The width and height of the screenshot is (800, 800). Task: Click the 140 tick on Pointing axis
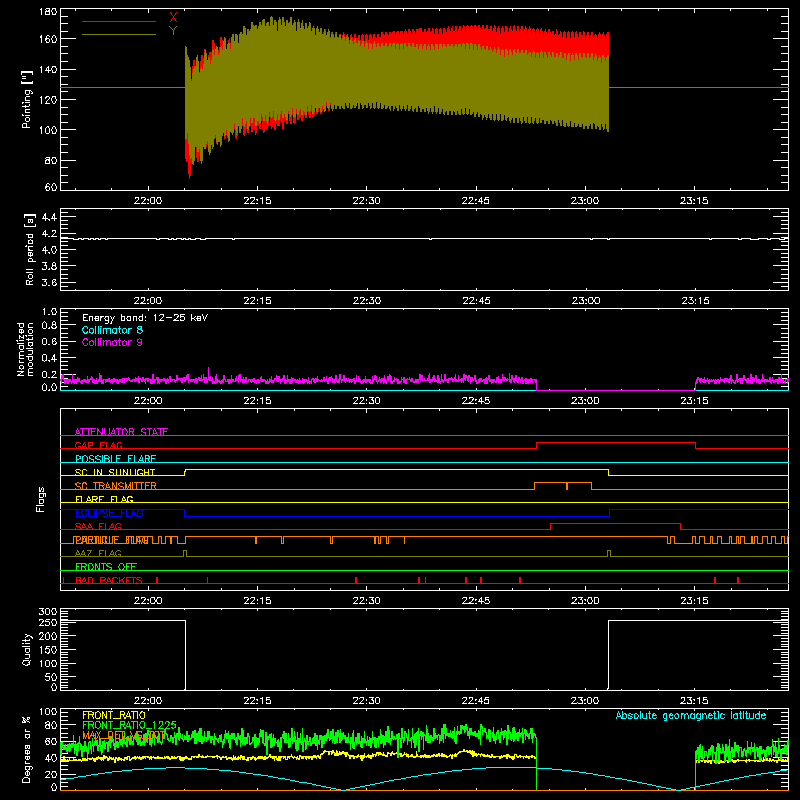[48, 69]
